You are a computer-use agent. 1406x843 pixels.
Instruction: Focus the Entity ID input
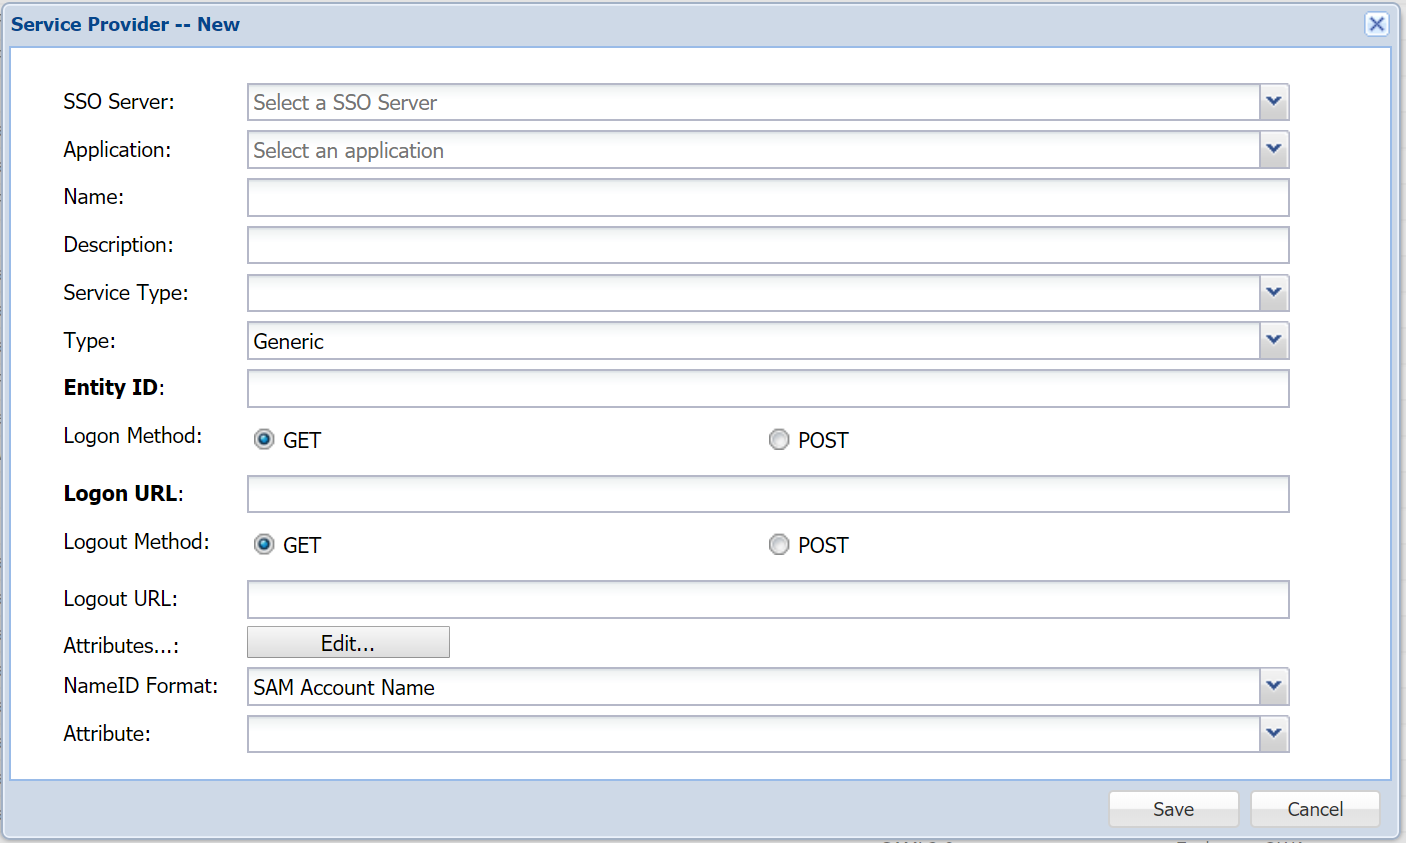coord(767,389)
